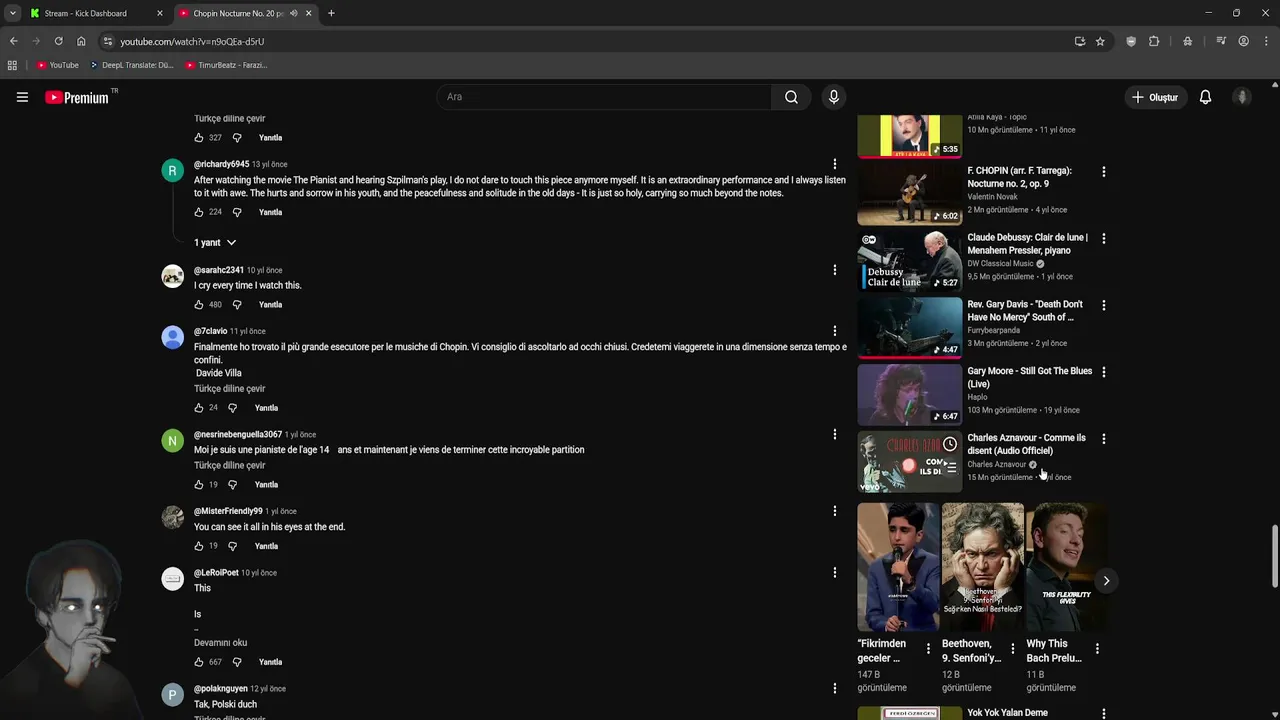Reply to @richardy6945 with Yanıtla
This screenshot has width=1280, height=720.
click(270, 212)
